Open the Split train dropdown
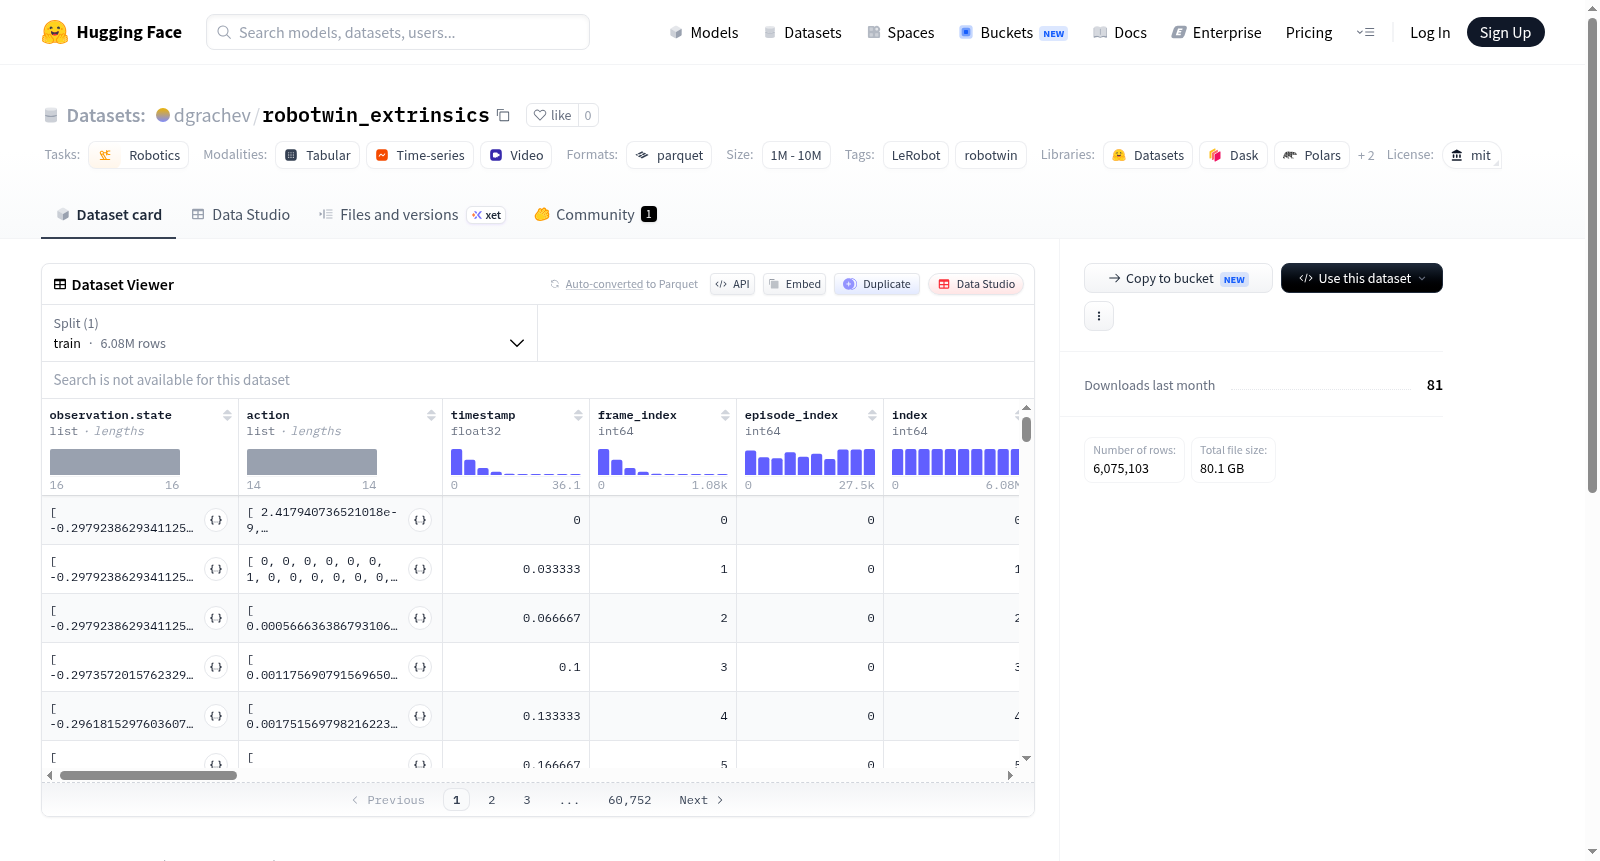The width and height of the screenshot is (1600, 861). pyautogui.click(x=290, y=333)
